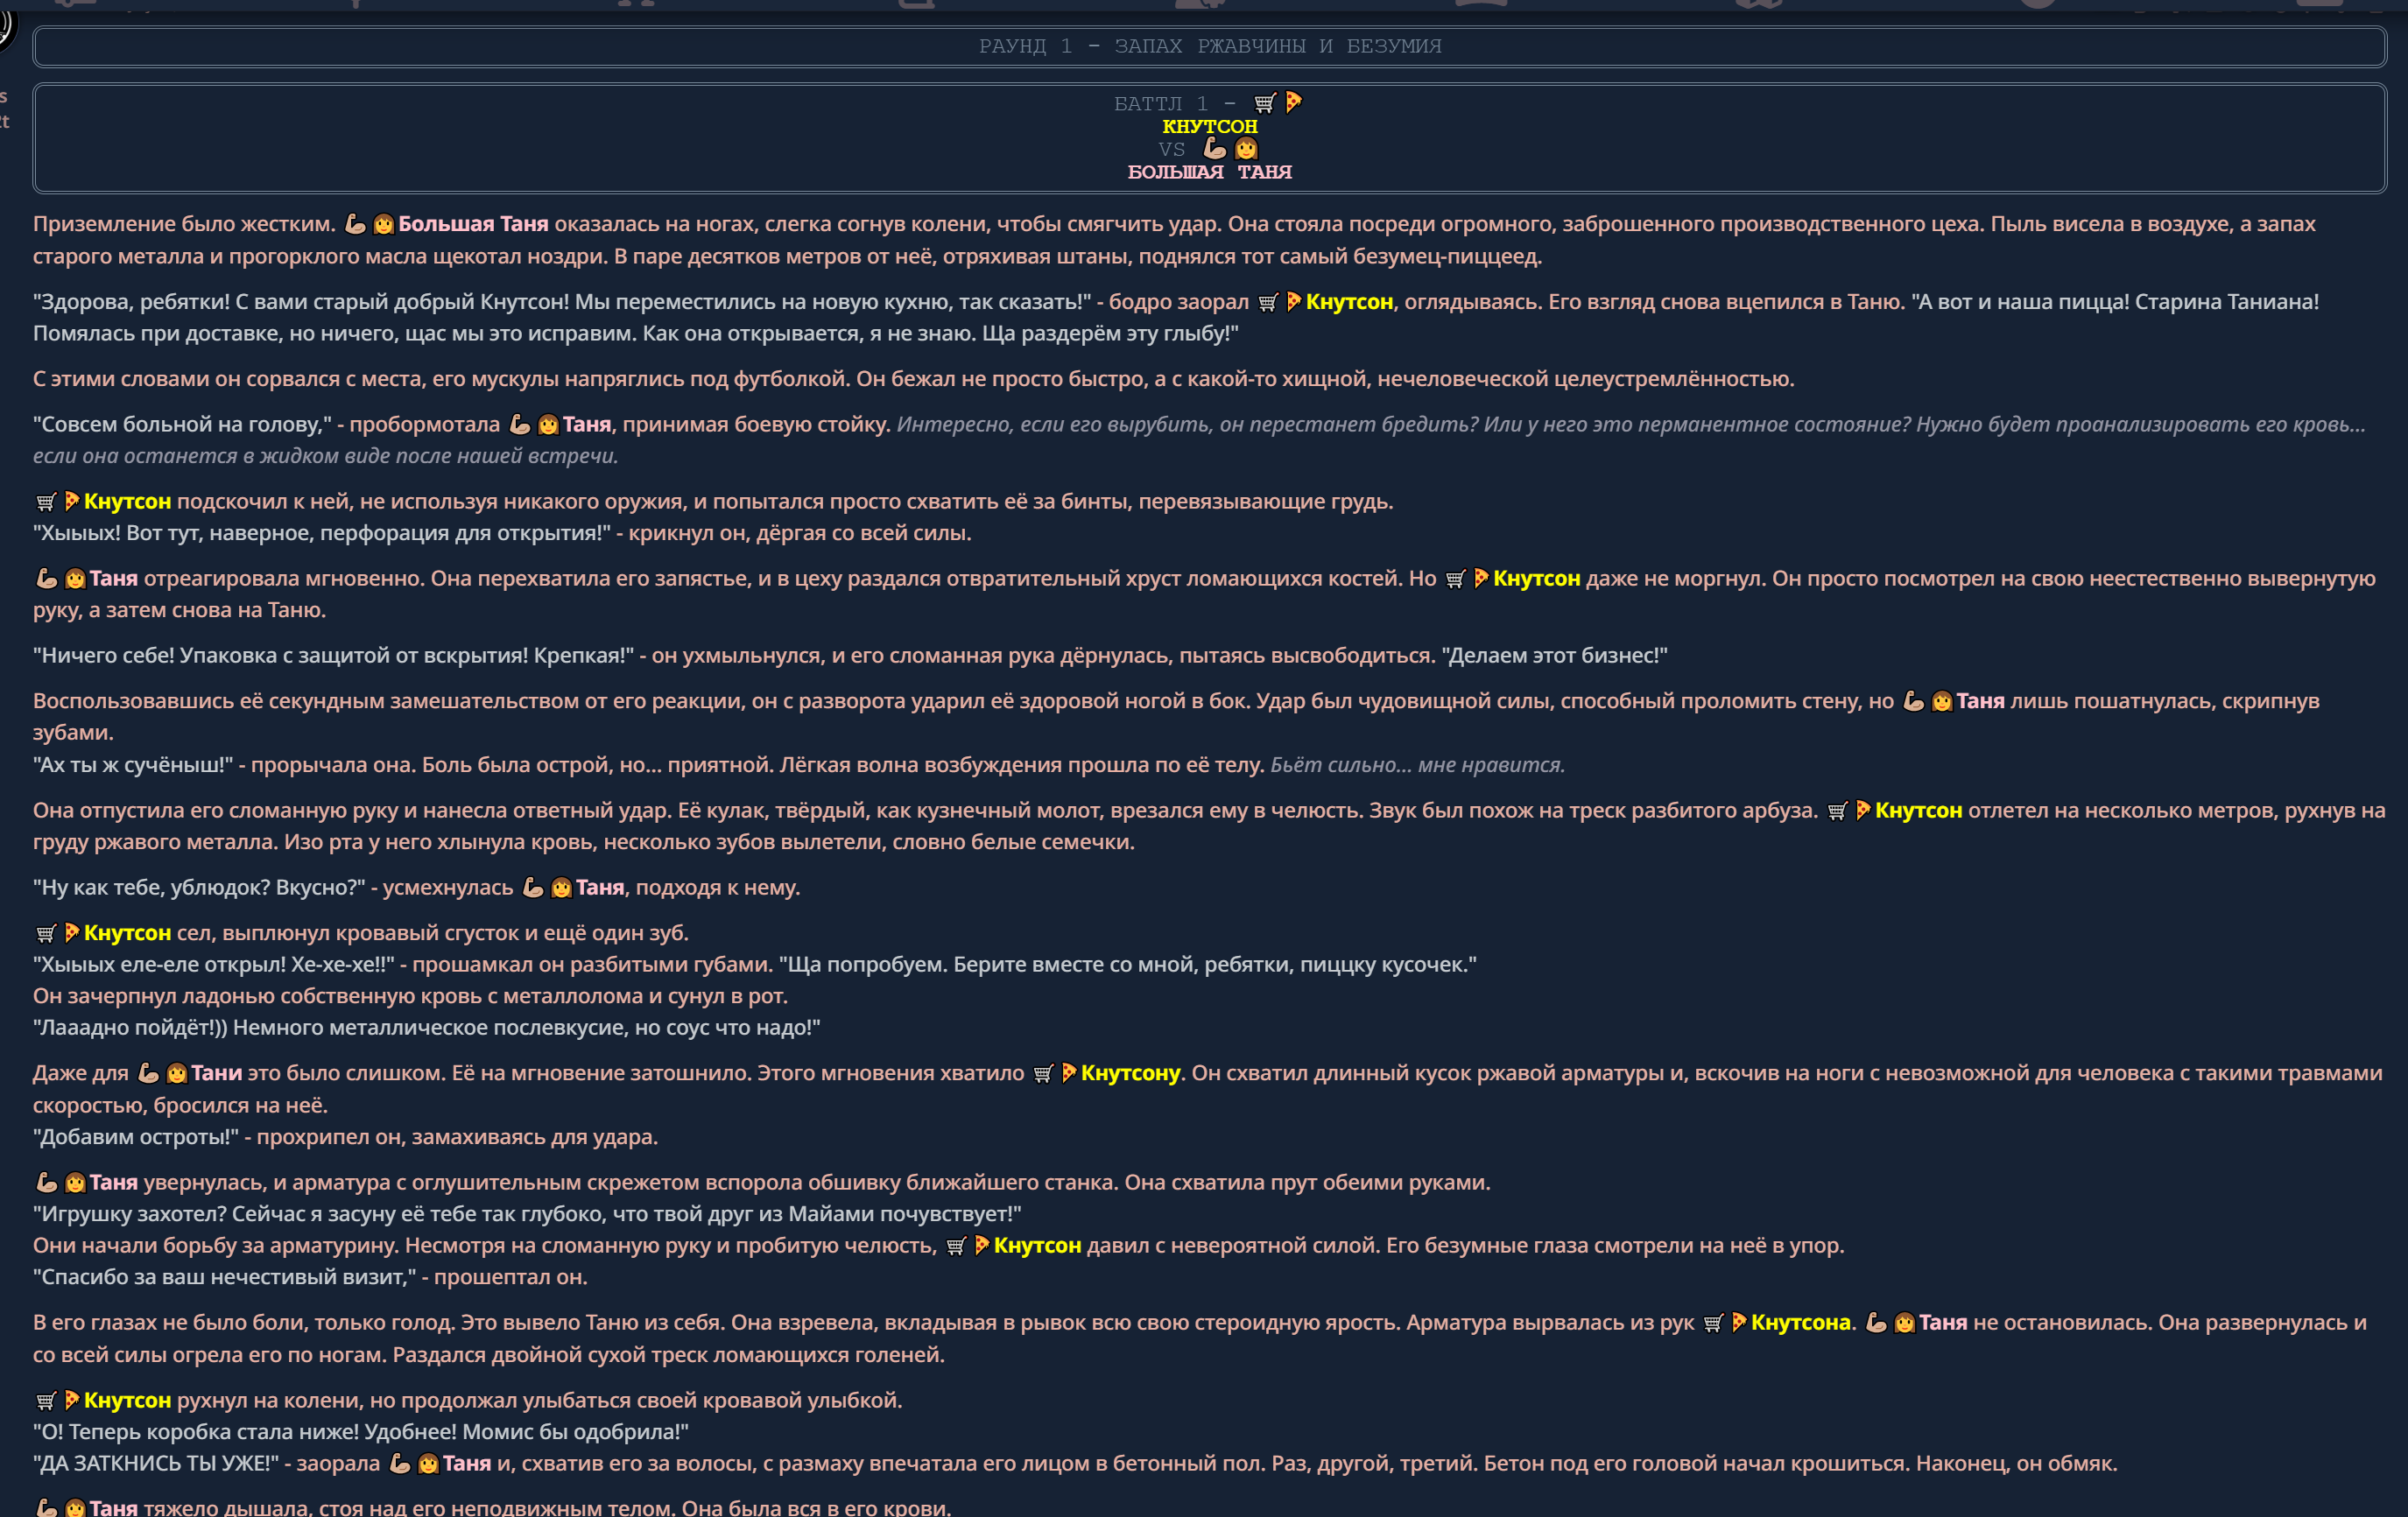Click the quote 'Совсем больной на голову,'
This screenshot has width=2408, height=1517.
coord(182,425)
